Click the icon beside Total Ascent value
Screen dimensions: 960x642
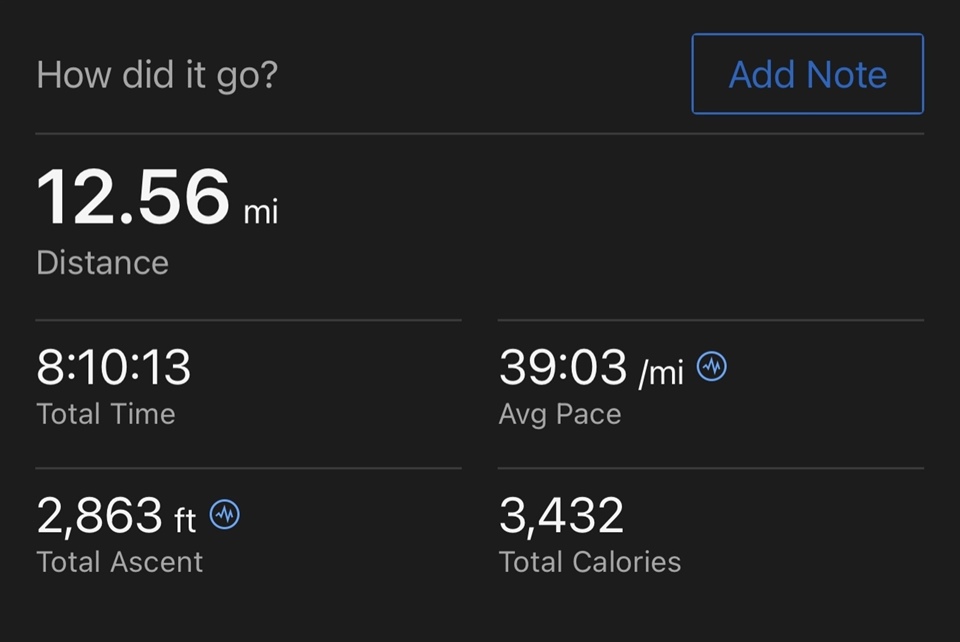[225, 515]
